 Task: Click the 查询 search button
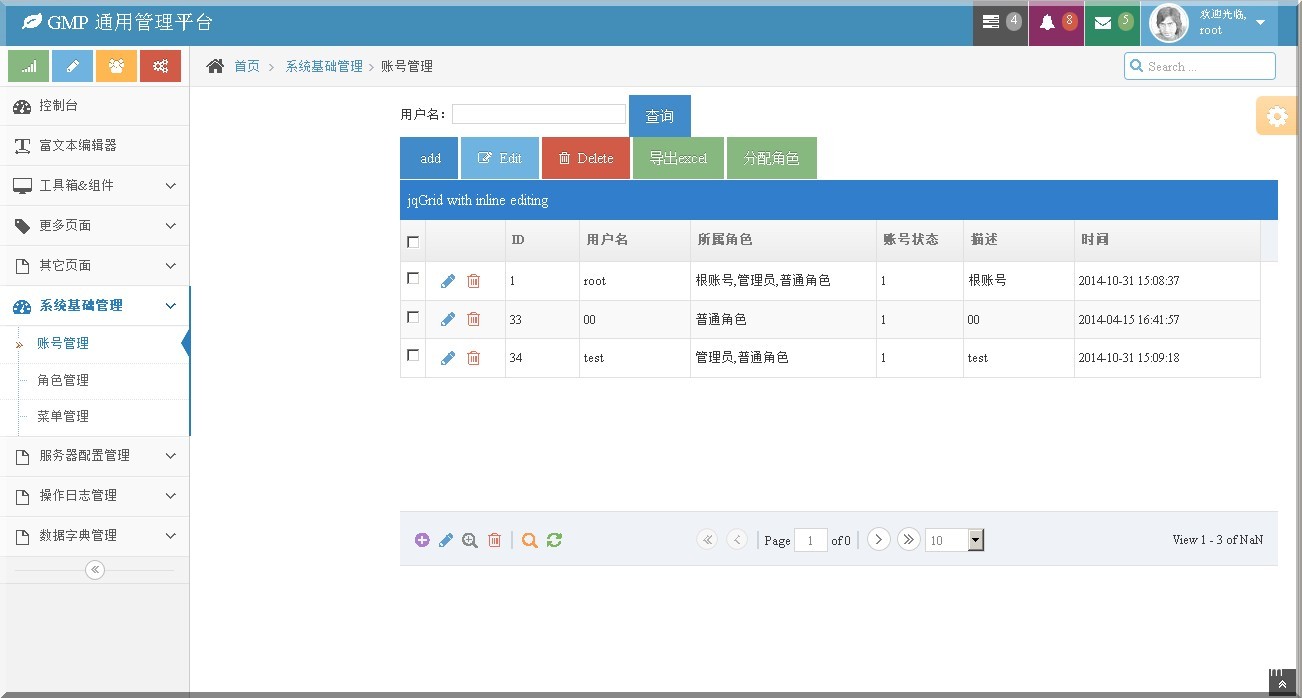659,116
